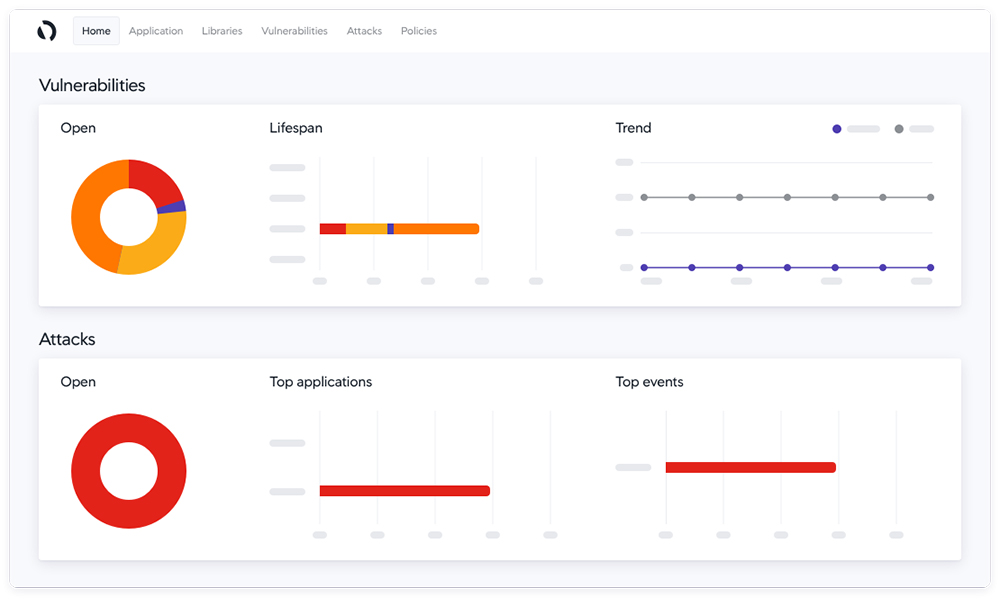1000x600 pixels.
Task: Click the Top events title
Action: click(649, 382)
